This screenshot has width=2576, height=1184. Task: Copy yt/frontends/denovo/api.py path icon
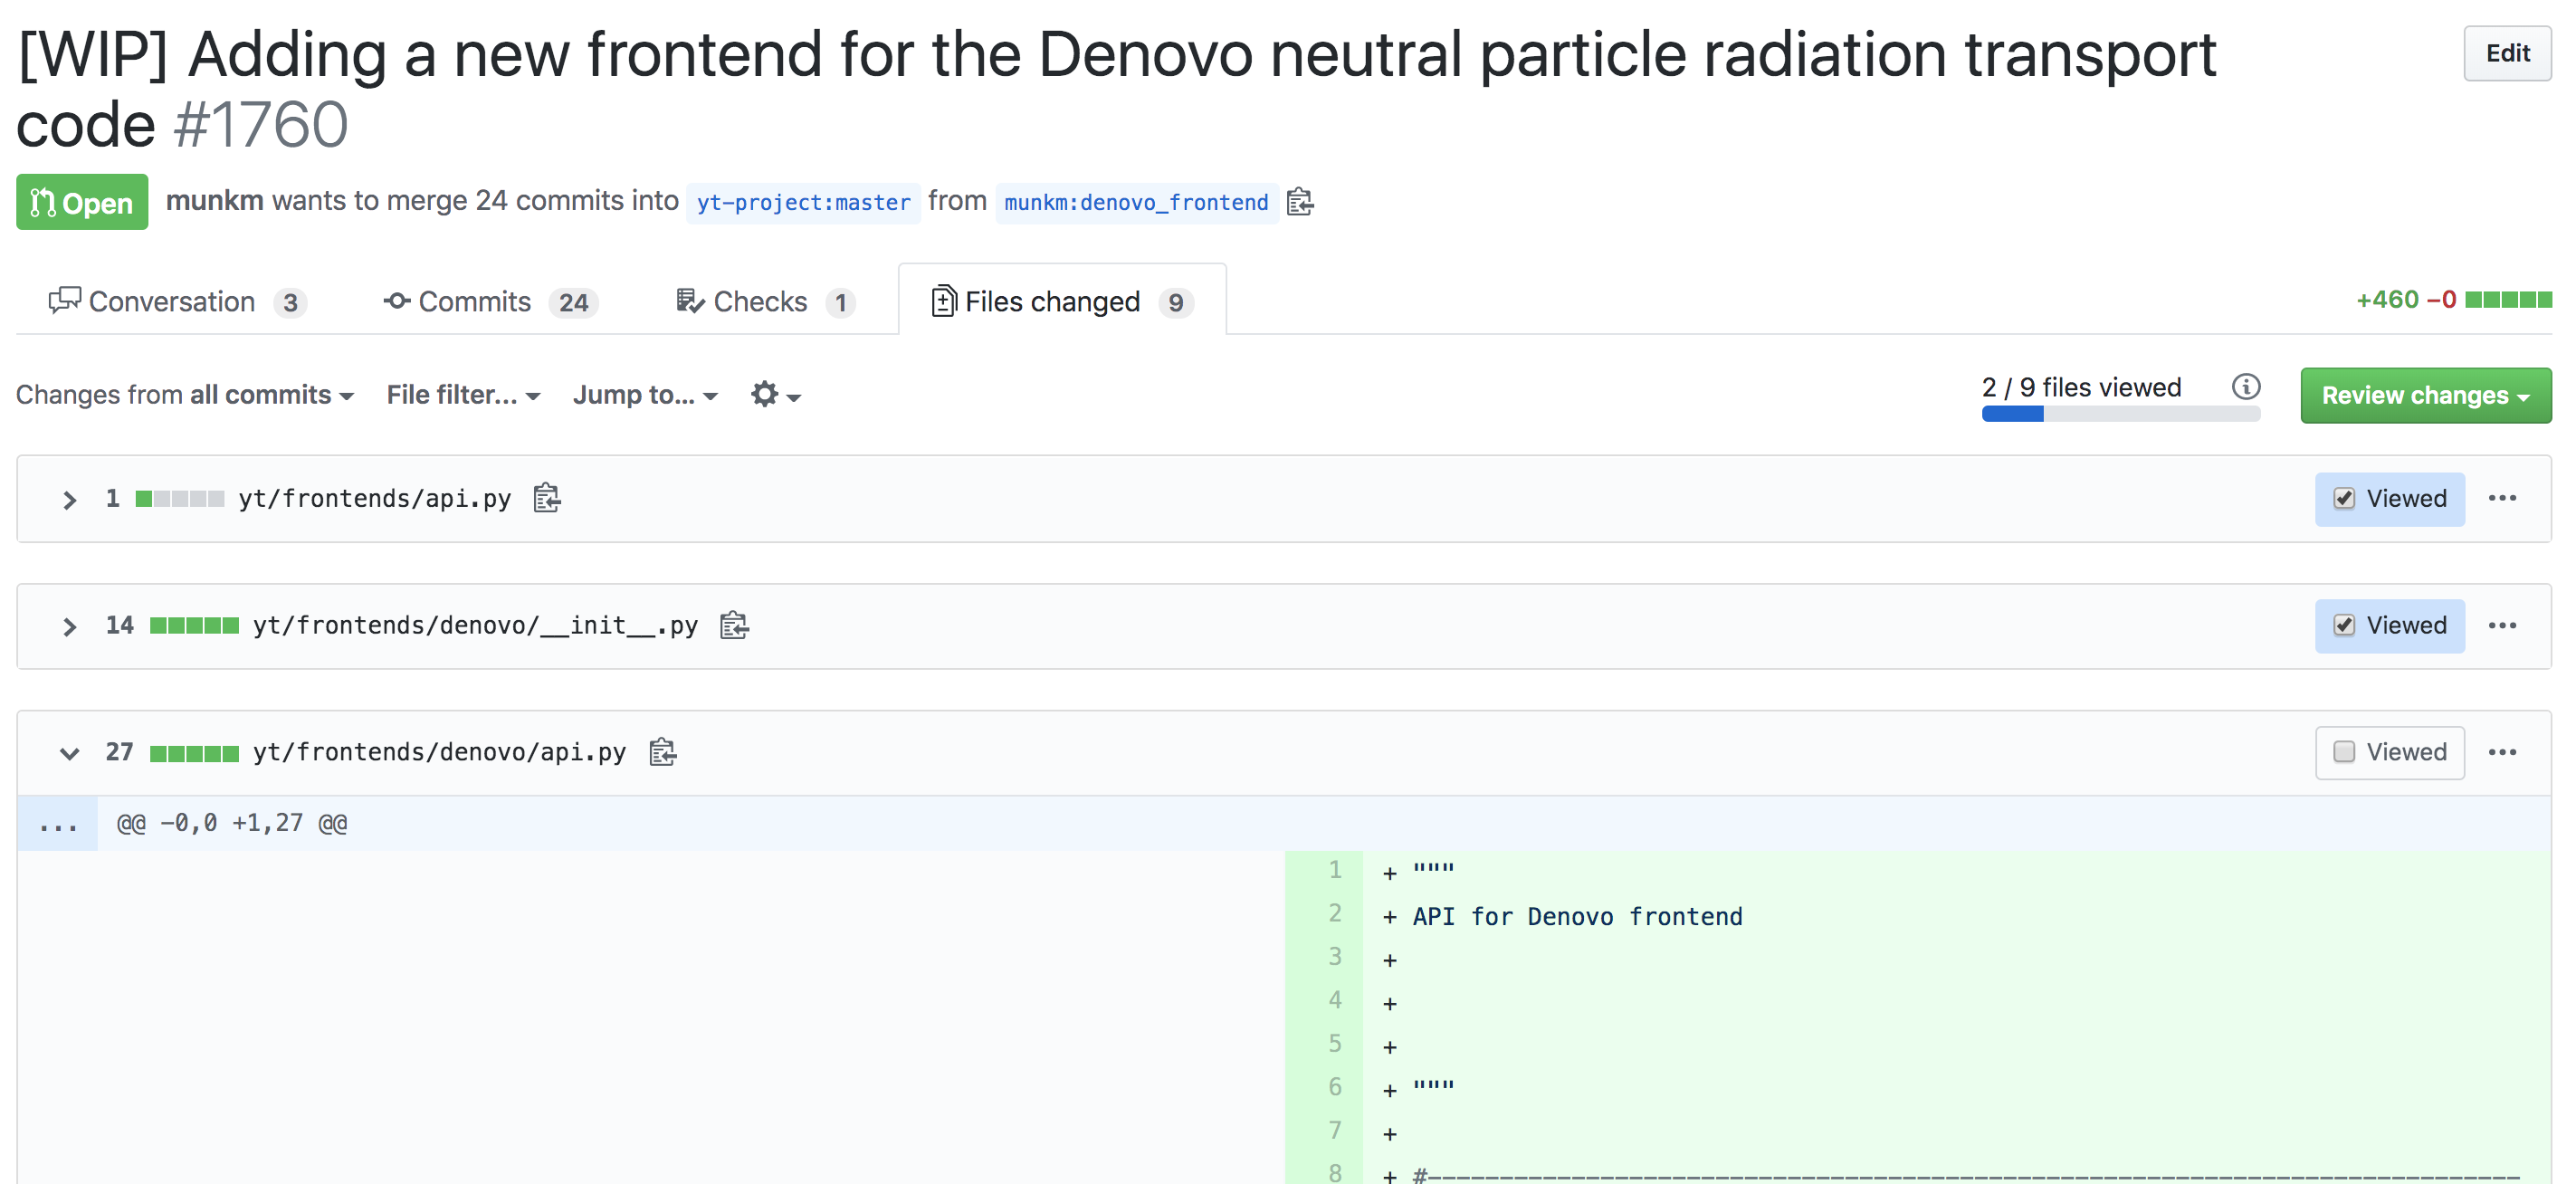pyautogui.click(x=663, y=752)
